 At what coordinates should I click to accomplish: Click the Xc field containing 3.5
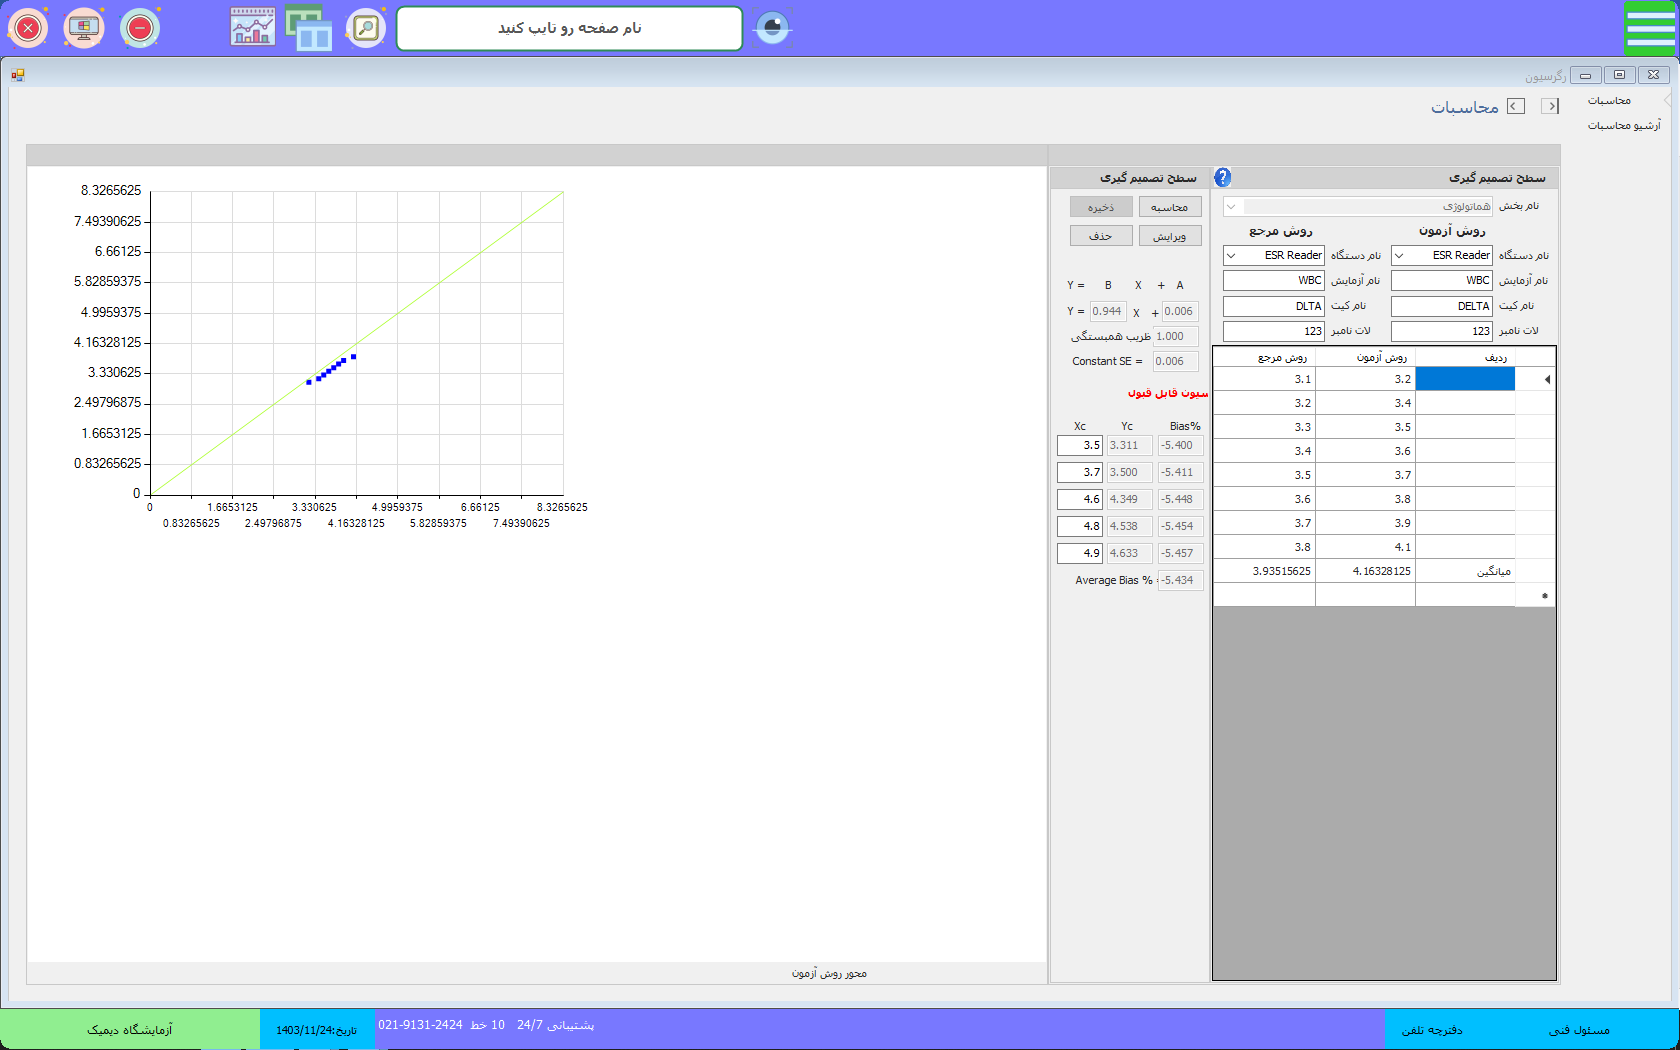coord(1080,446)
